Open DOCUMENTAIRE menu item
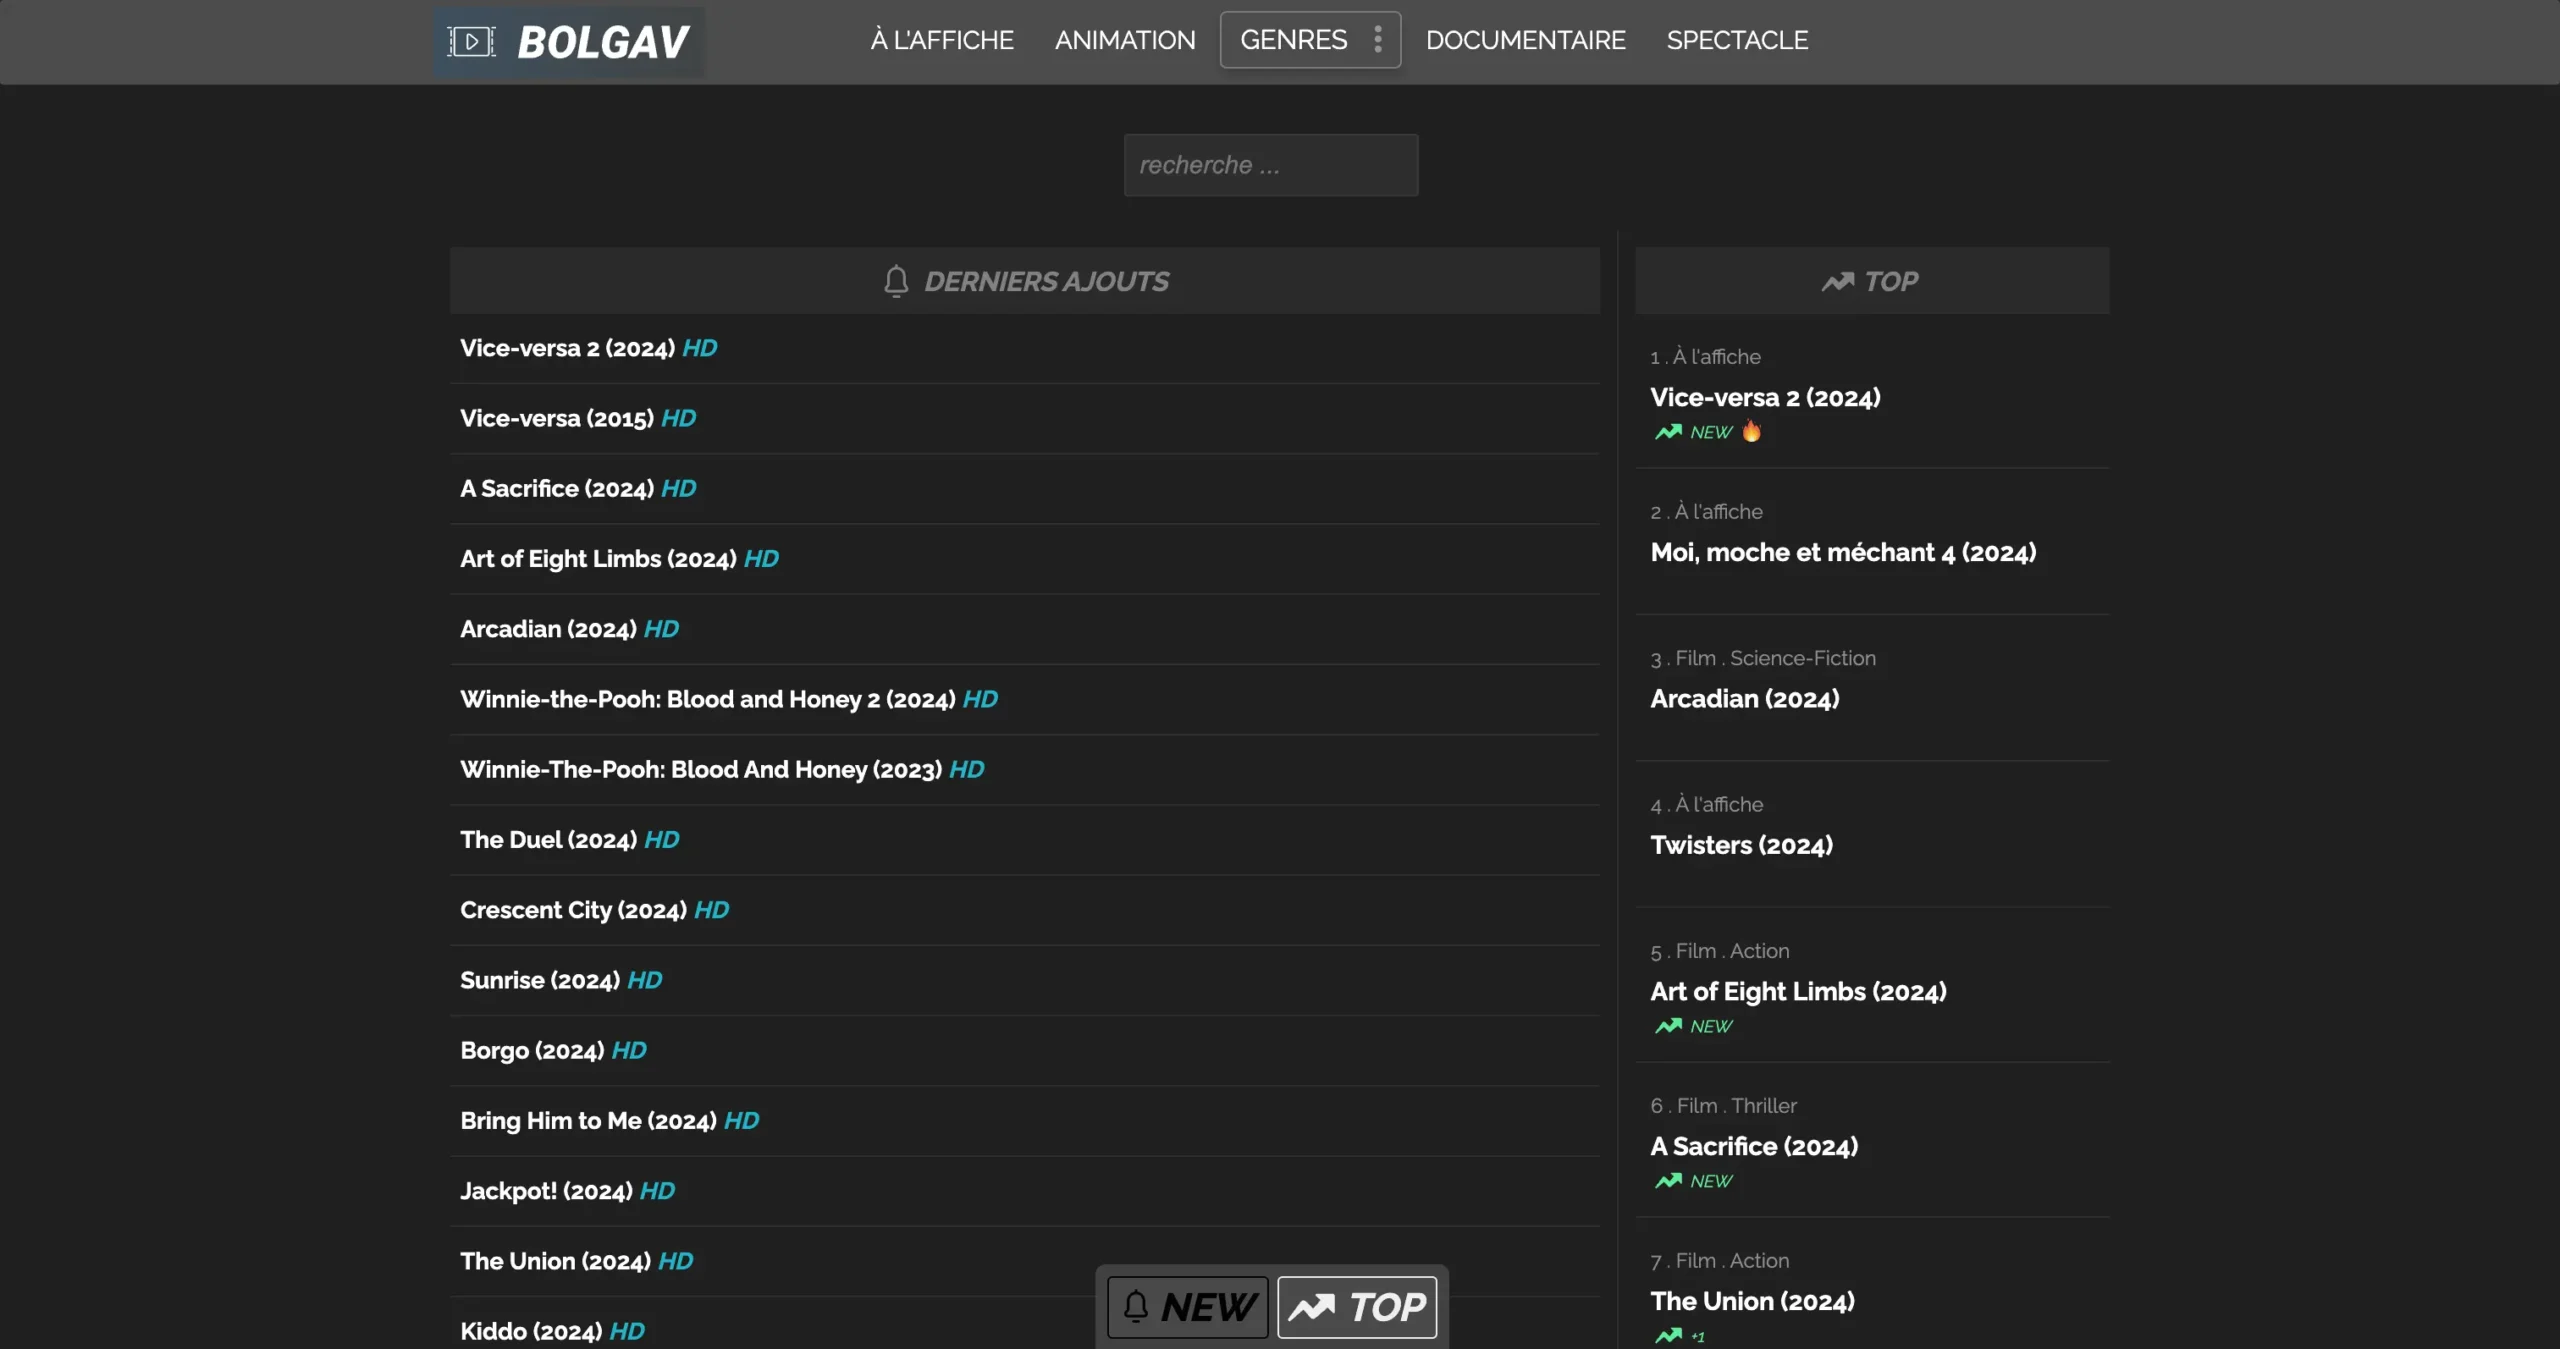2560x1349 pixels. click(1526, 40)
